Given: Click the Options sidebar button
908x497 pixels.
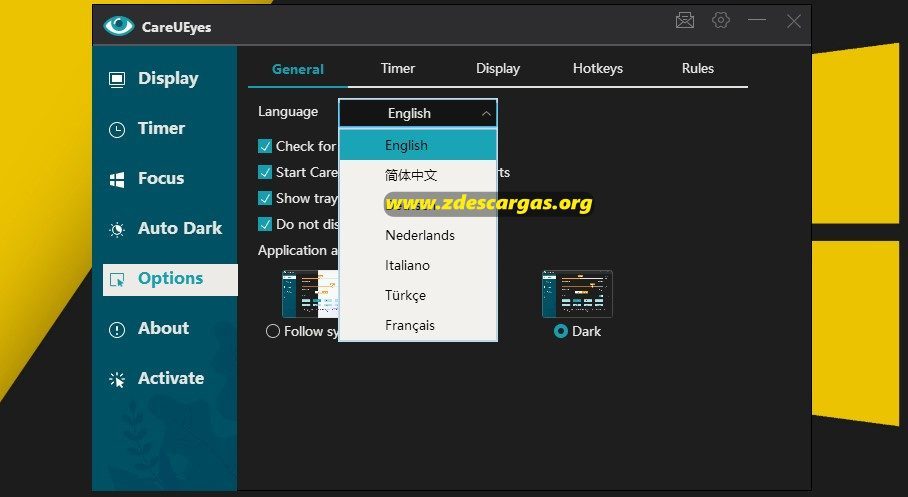Looking at the screenshot, I should click(x=170, y=280).
